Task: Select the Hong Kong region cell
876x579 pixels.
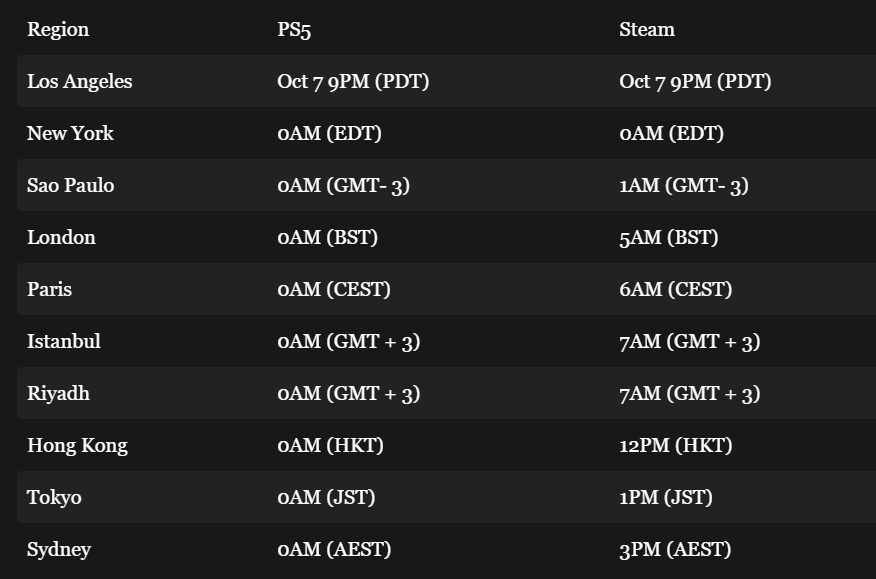Action: tap(77, 445)
